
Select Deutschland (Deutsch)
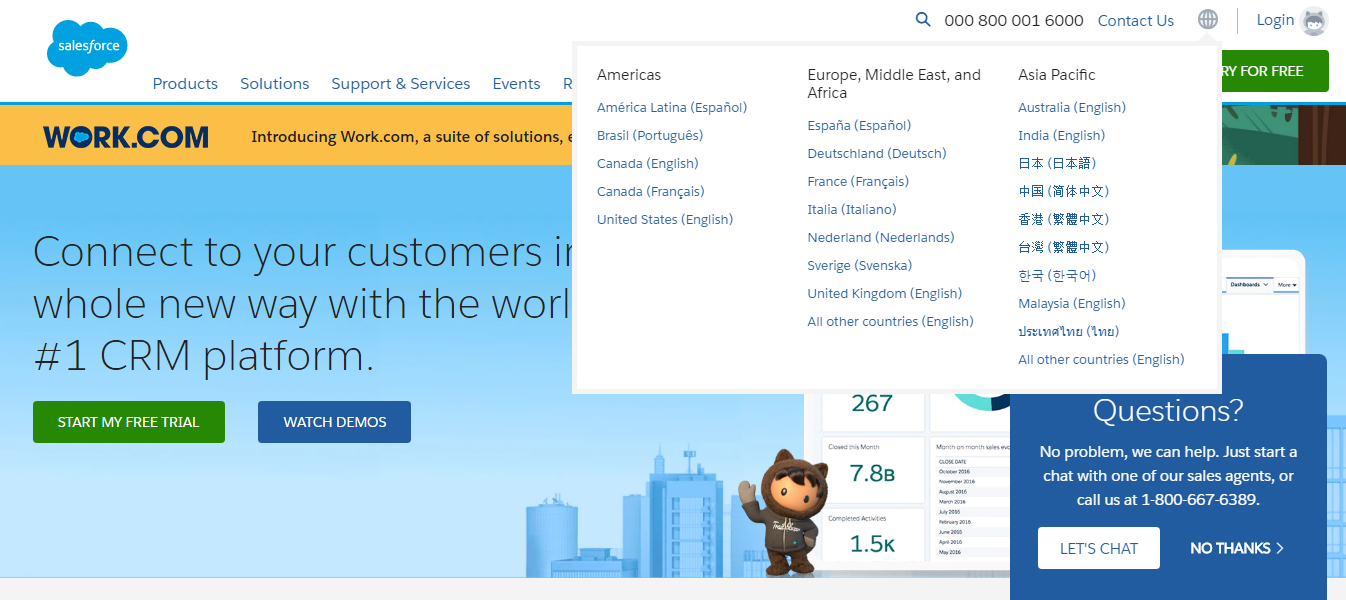(x=877, y=153)
